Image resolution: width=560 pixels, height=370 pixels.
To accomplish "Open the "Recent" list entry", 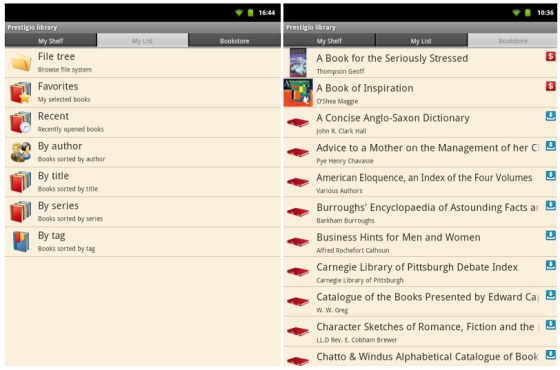I will pyautogui.click(x=143, y=122).
